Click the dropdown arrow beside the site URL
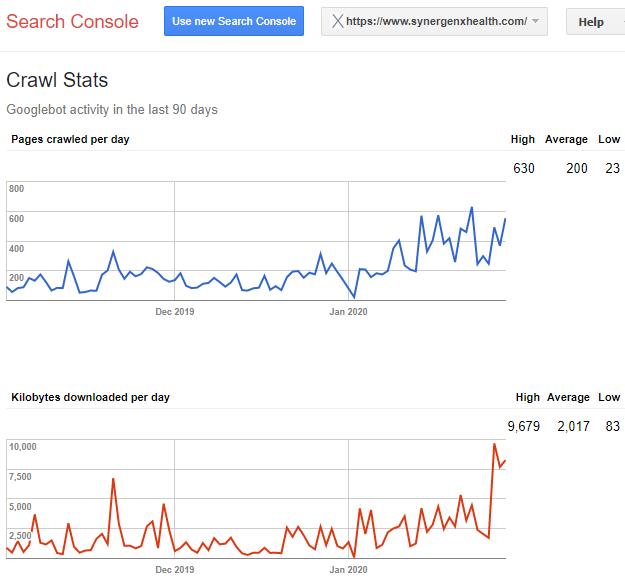 click(536, 21)
